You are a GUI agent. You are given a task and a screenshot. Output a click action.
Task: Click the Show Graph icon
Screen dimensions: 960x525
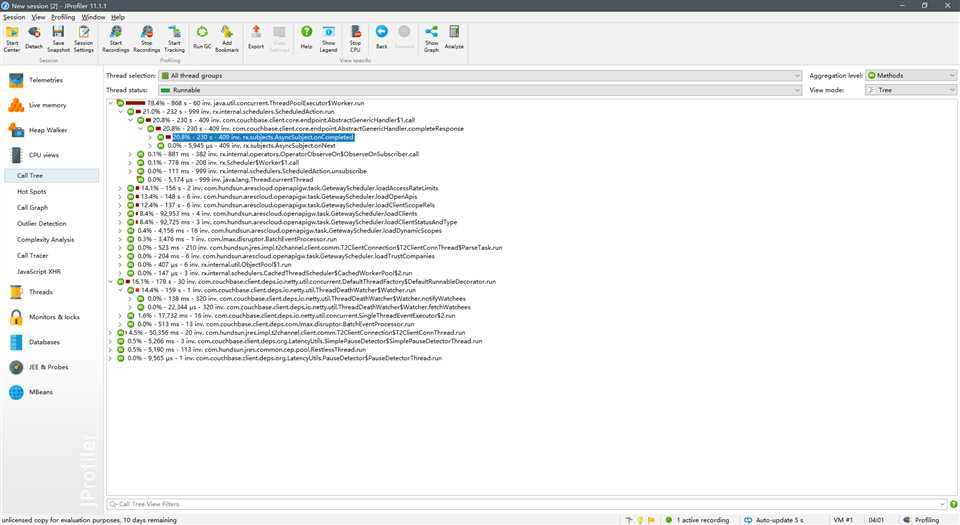[432, 38]
